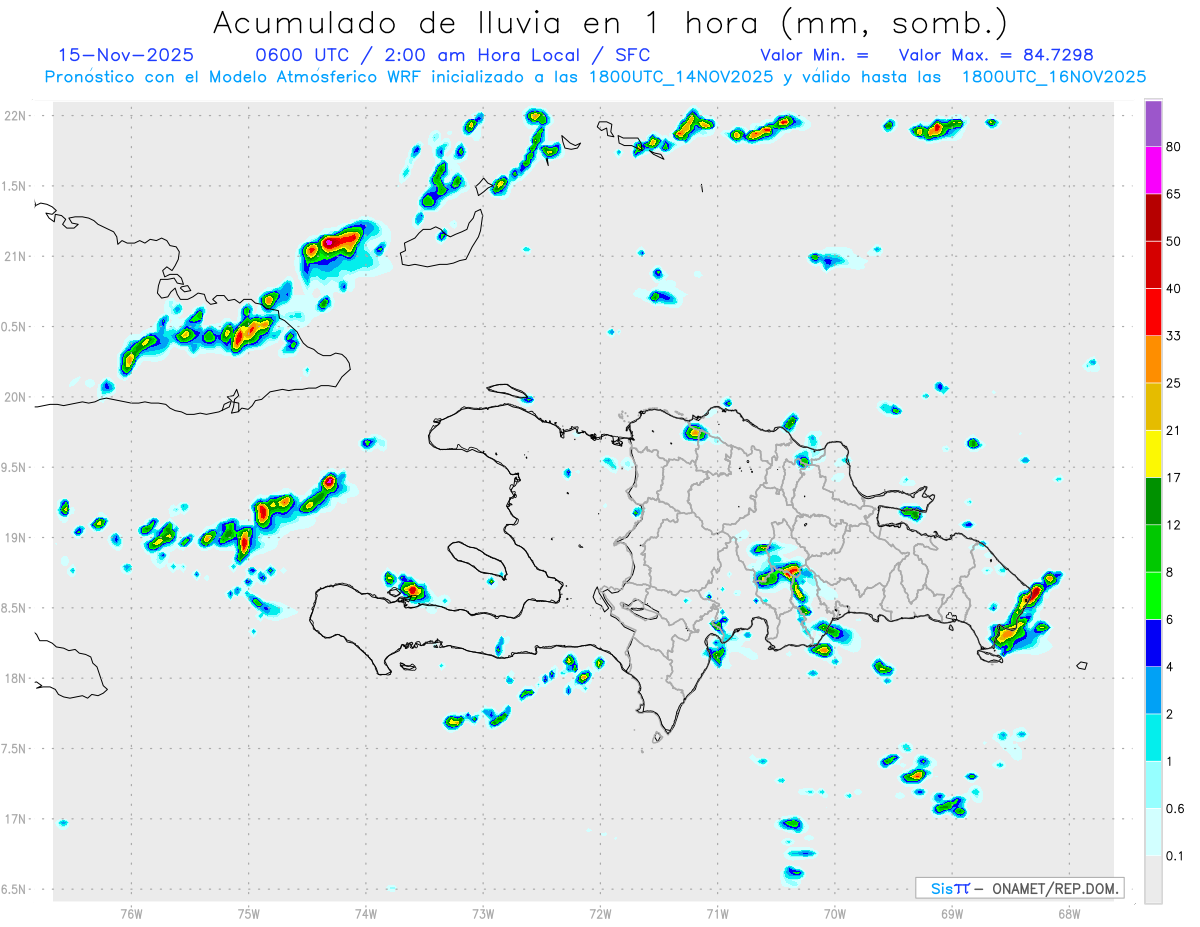This screenshot has height=927, width=1200.
Task: Click the 71W longitude label
Action: (717, 913)
